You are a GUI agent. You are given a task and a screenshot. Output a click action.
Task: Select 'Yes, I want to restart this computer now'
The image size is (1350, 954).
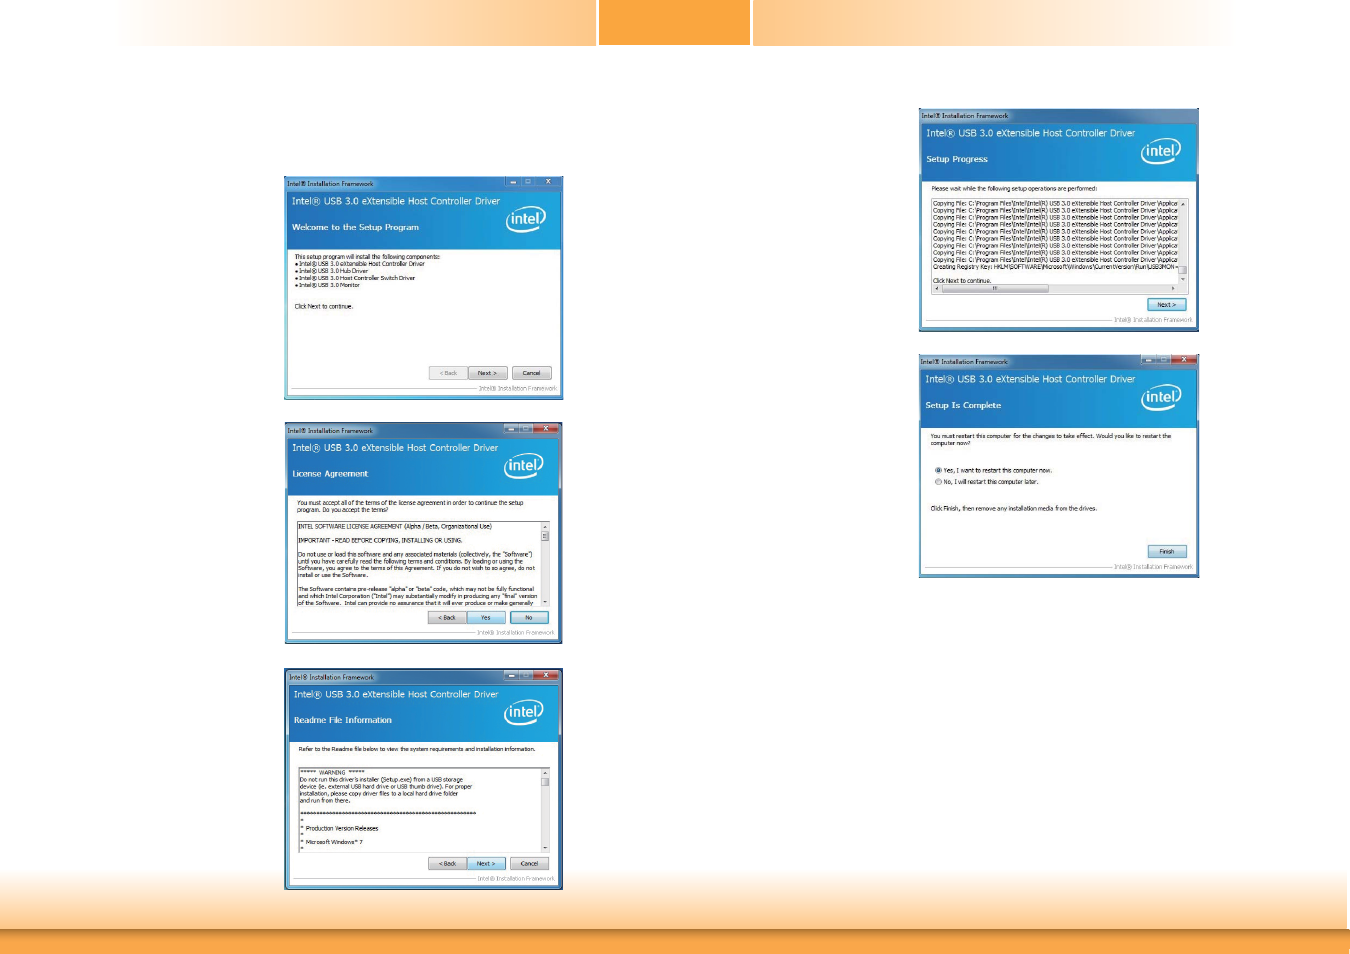click(993, 470)
